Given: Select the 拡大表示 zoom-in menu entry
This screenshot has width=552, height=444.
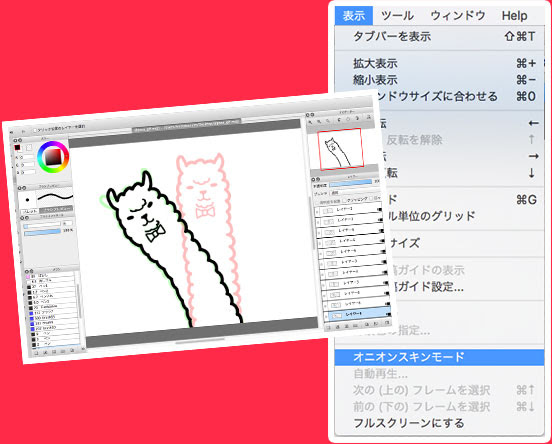Looking at the screenshot, I should (439, 63).
